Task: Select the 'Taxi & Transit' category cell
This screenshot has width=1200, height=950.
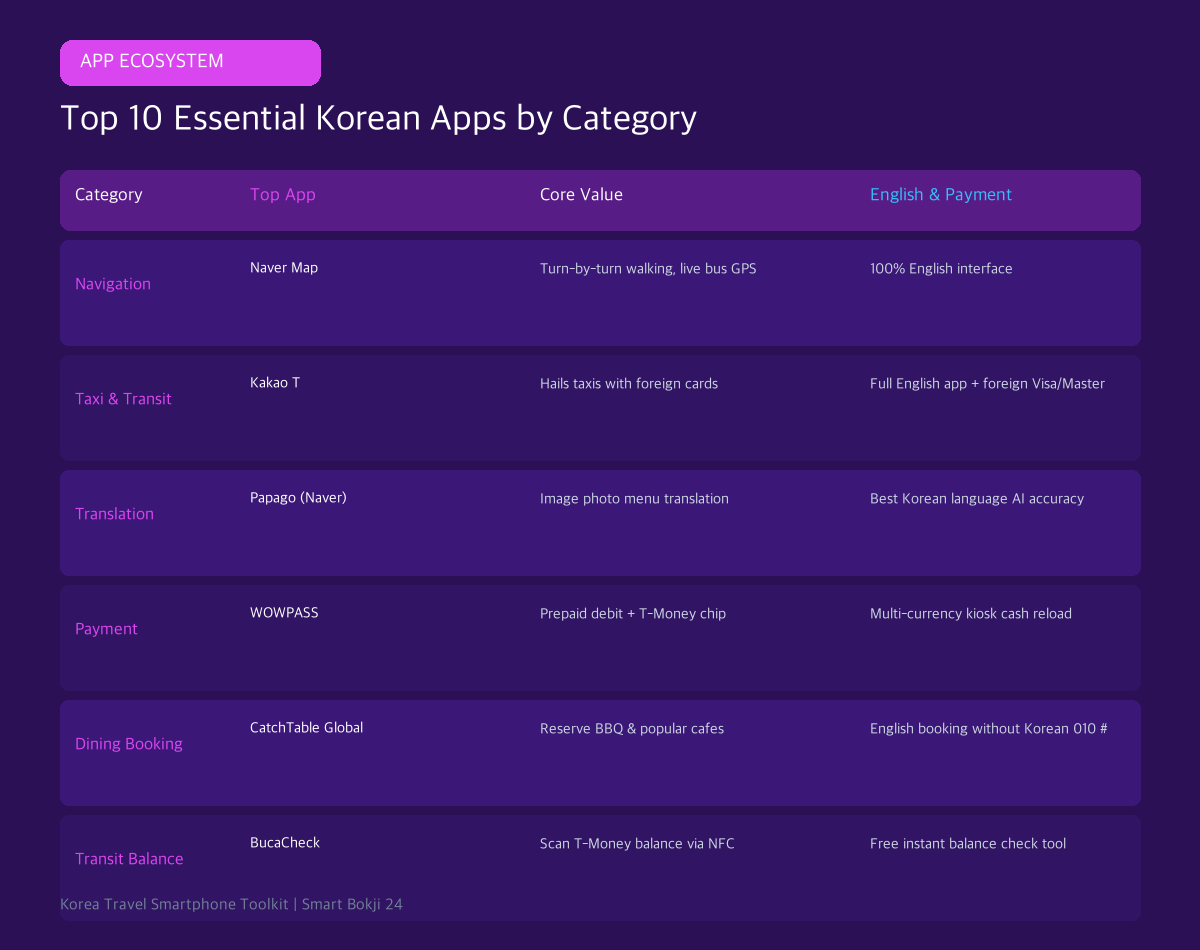Action: (123, 399)
